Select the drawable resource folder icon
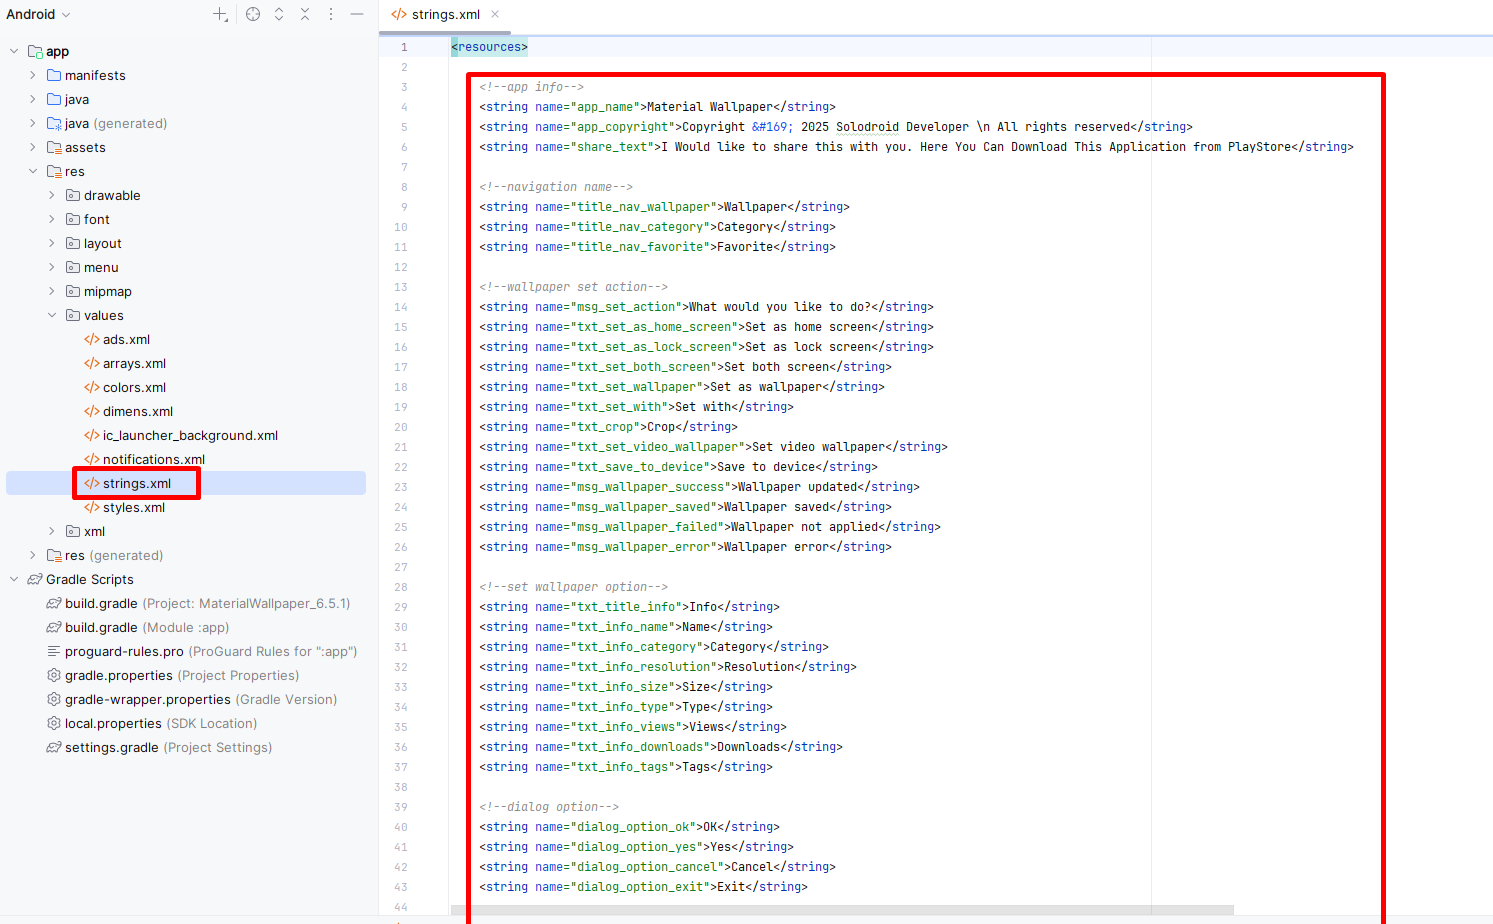1493x924 pixels. 73,195
